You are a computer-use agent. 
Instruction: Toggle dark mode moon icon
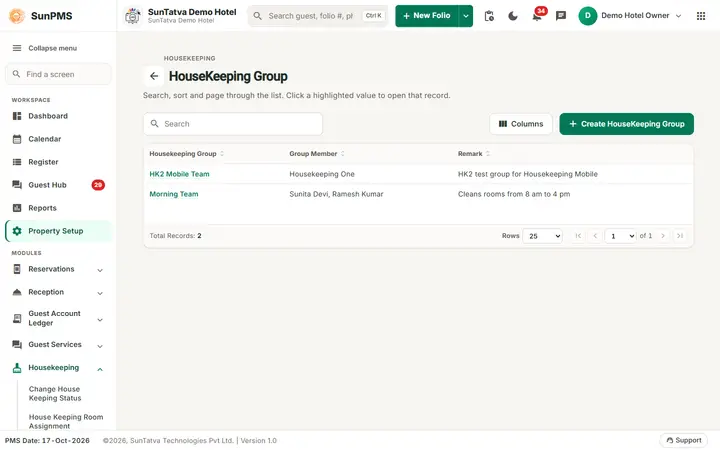tap(513, 16)
